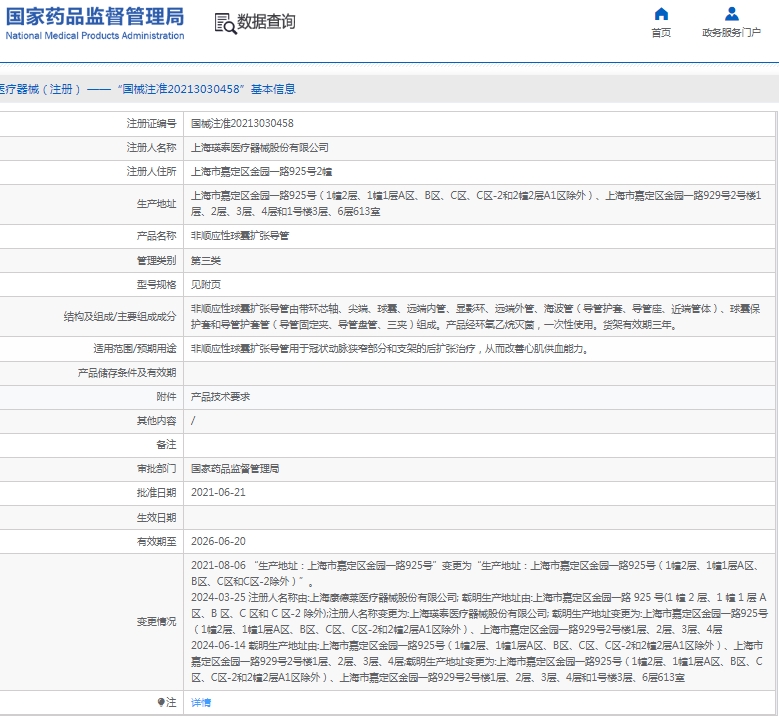Click the 变更情况 row label
The width and height of the screenshot is (779, 718).
[x=156, y=622]
